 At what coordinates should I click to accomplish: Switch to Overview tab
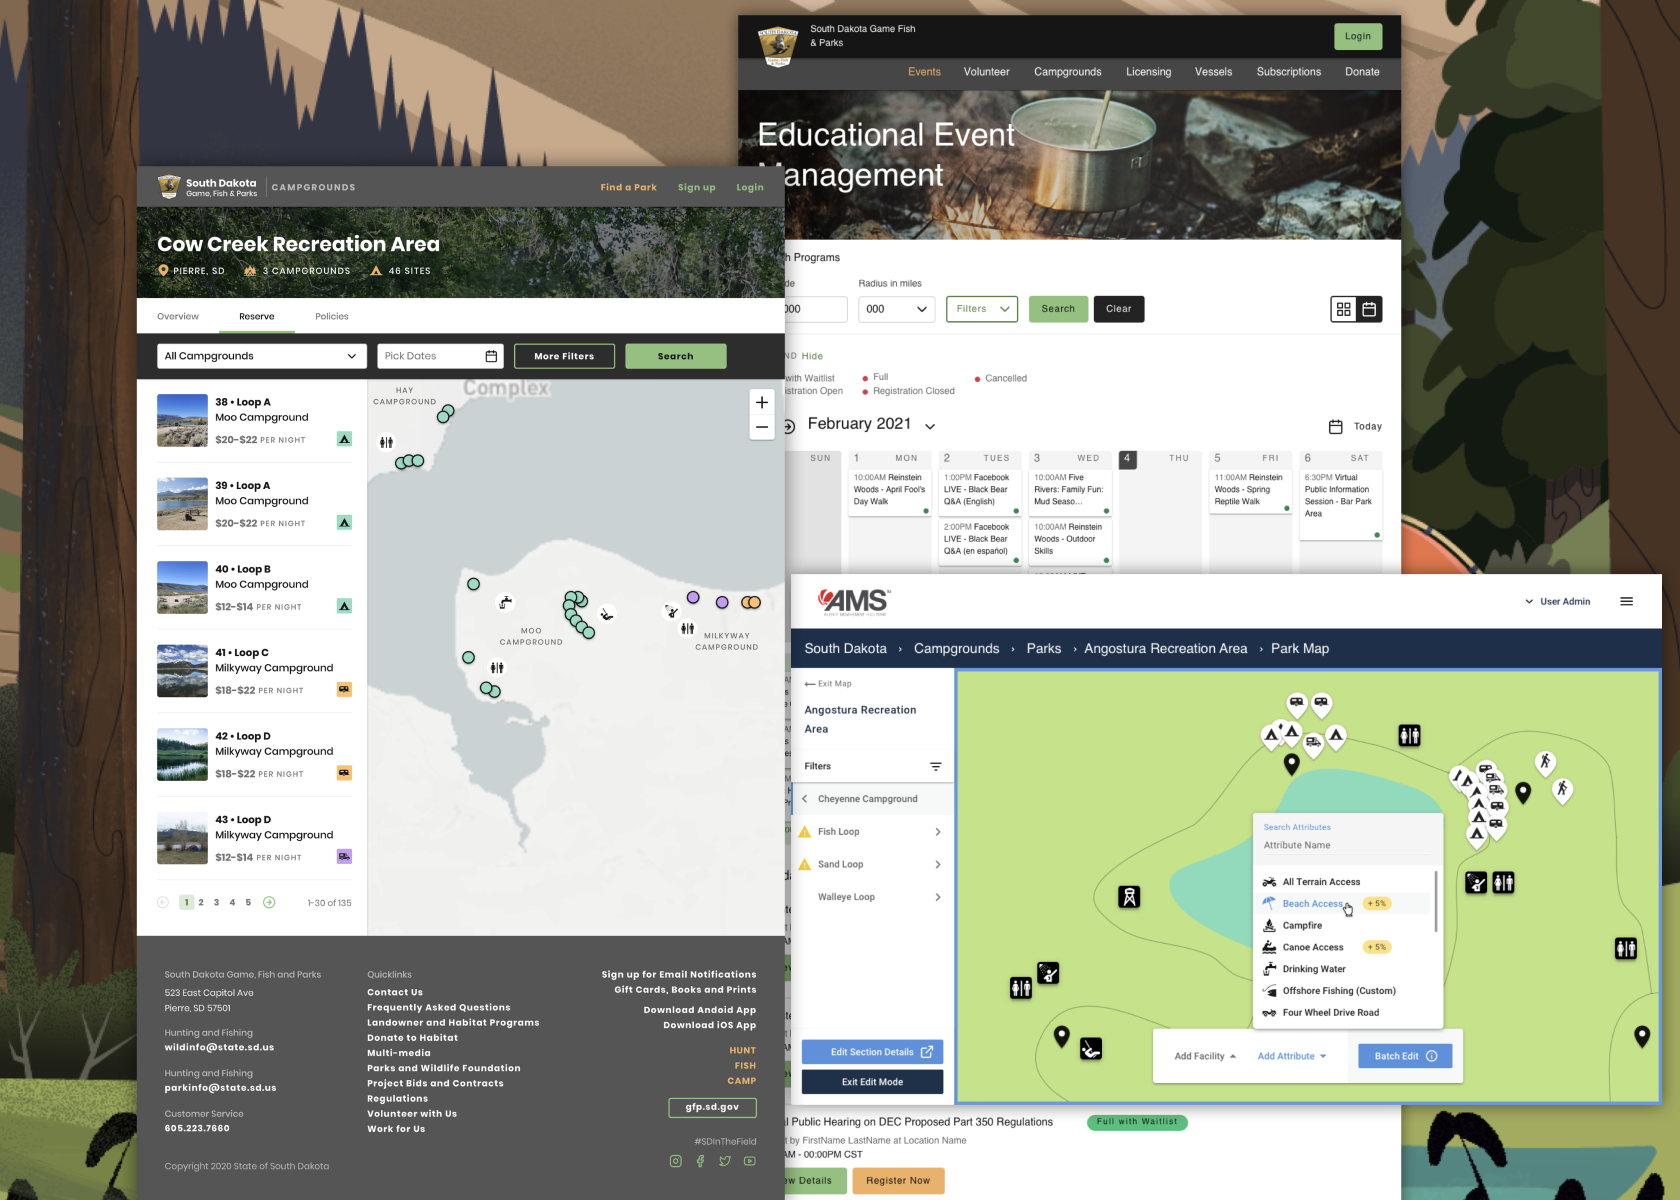(x=178, y=316)
